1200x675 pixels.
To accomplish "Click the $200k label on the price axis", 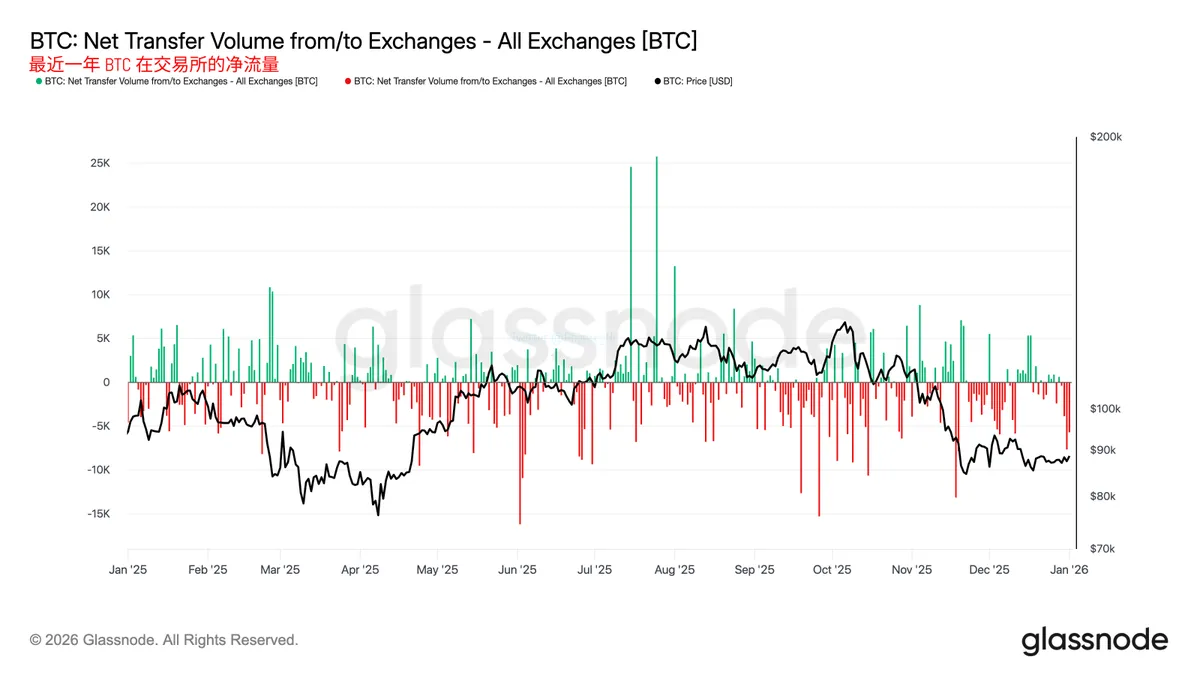I will 1105,137.
